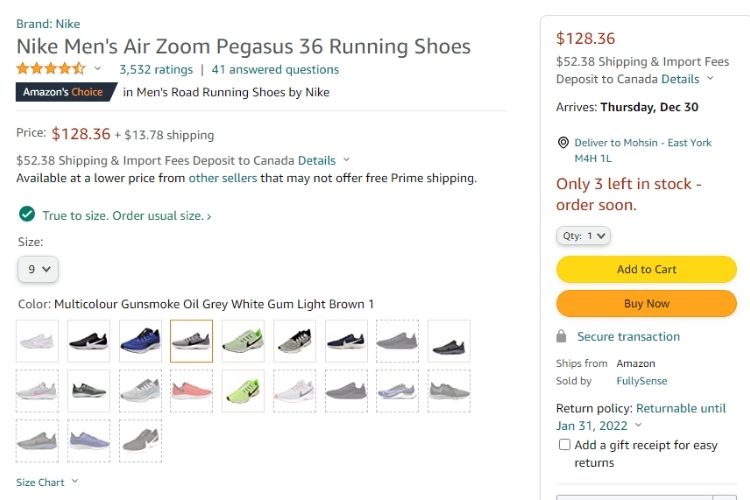The image size is (750, 500).
Task: Click the Add to Cart button
Action: (x=646, y=269)
